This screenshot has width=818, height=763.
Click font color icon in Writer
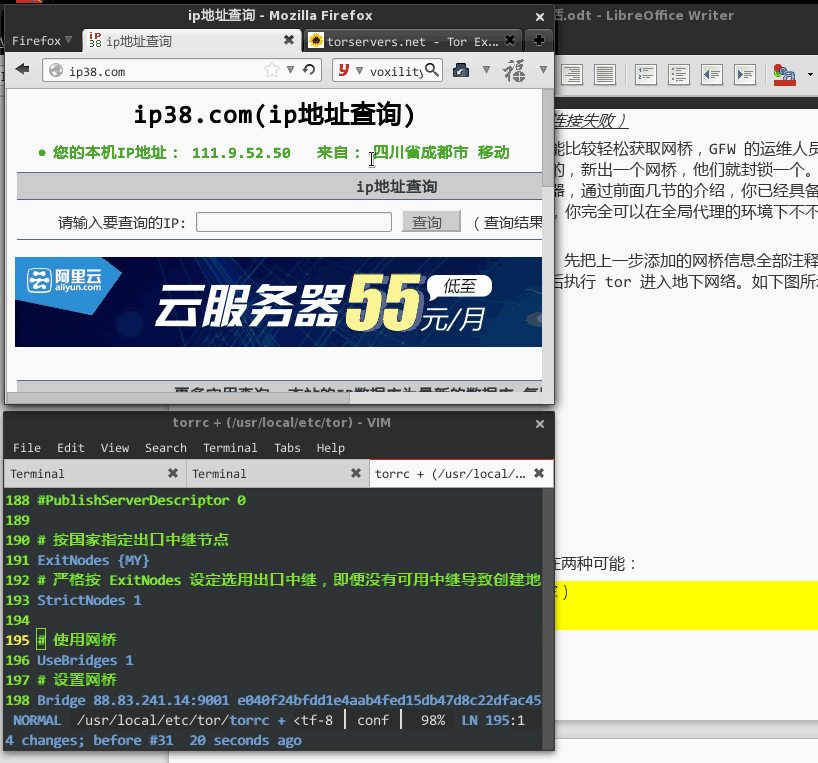785,75
